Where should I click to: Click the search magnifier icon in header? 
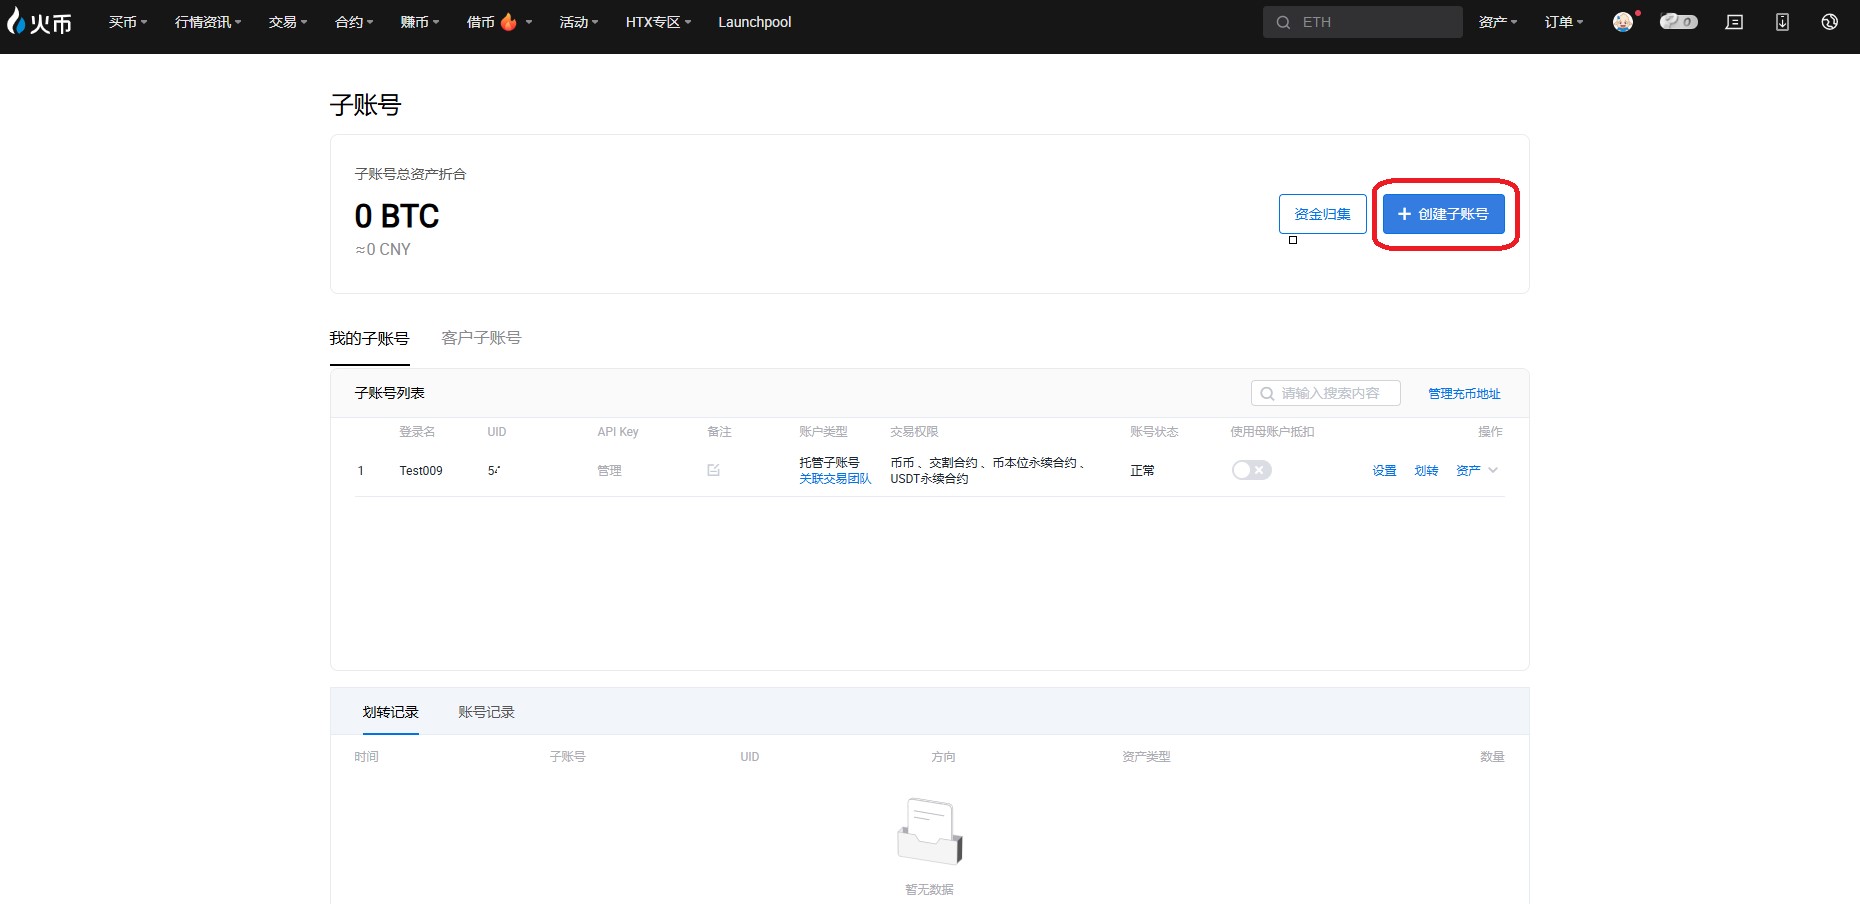(x=1283, y=22)
